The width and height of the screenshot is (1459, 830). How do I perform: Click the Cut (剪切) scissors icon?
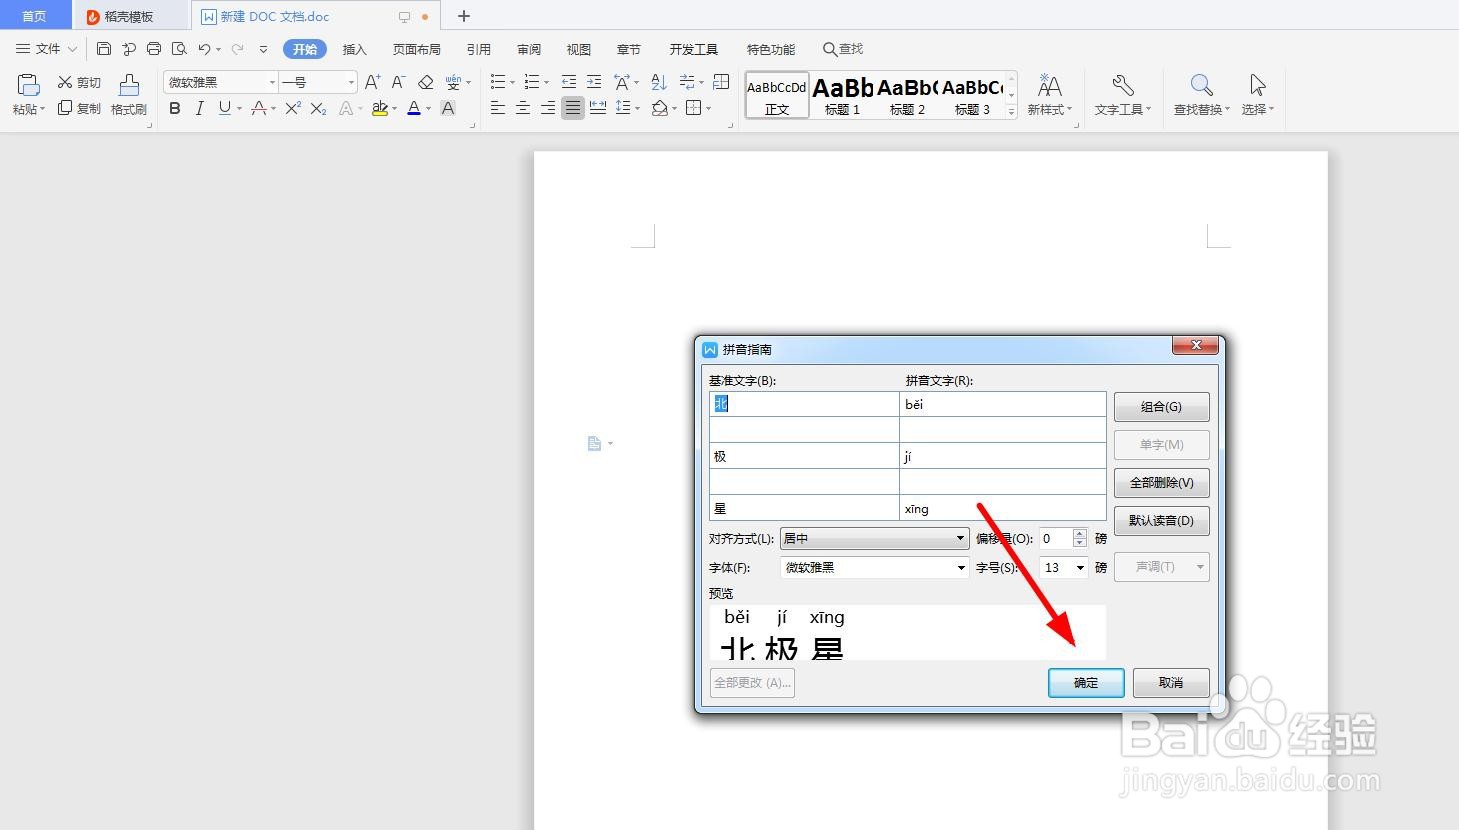point(65,82)
